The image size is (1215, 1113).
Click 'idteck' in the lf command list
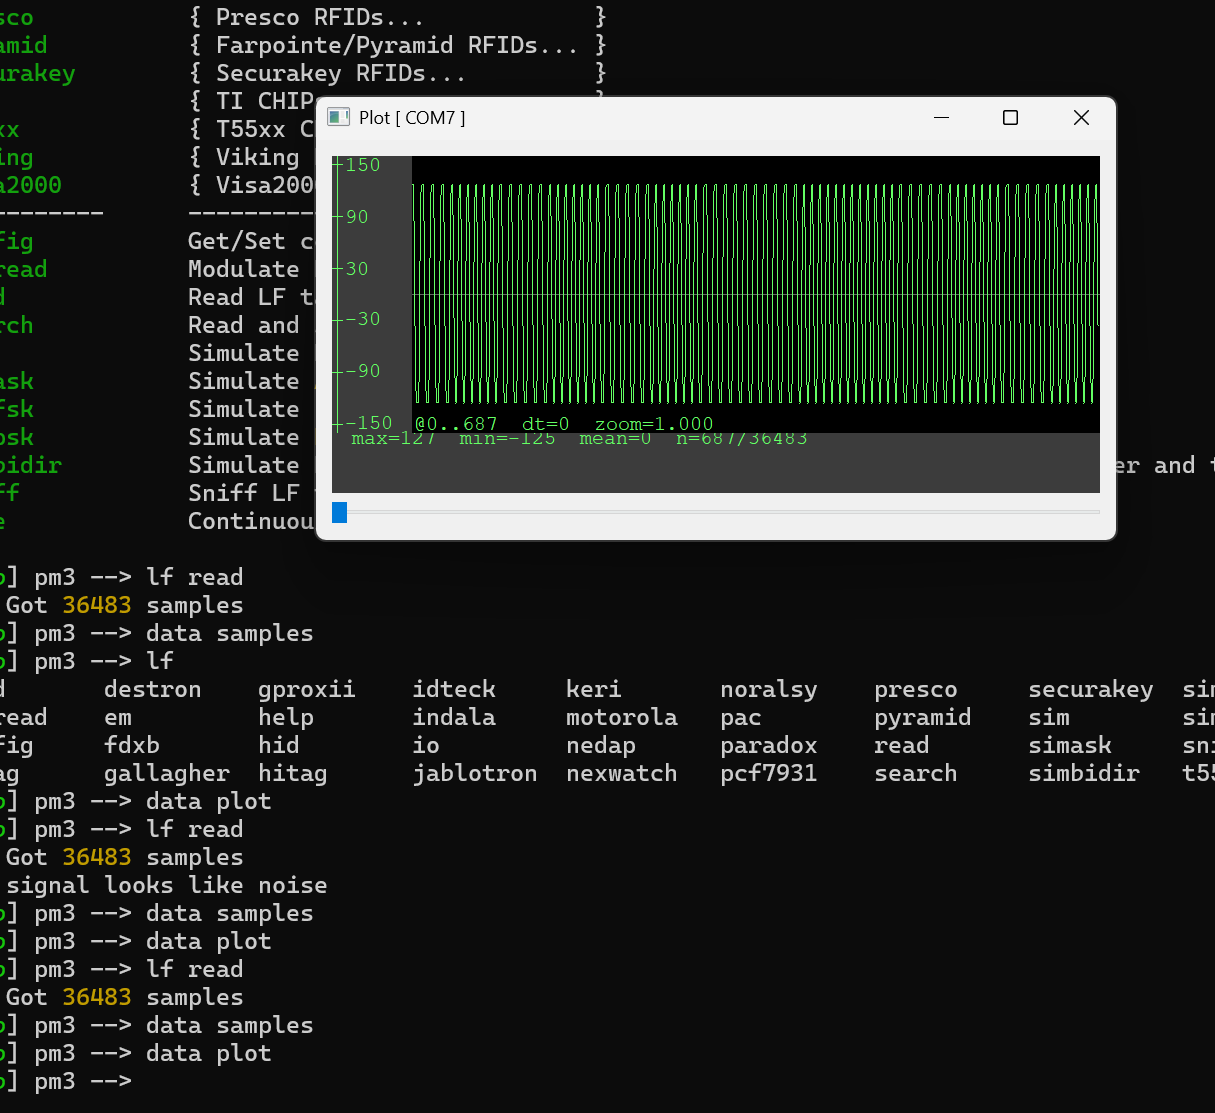click(x=454, y=690)
